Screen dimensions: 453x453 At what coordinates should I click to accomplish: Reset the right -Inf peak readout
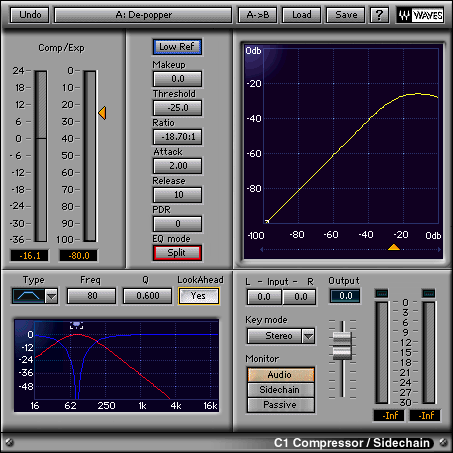coord(425,415)
